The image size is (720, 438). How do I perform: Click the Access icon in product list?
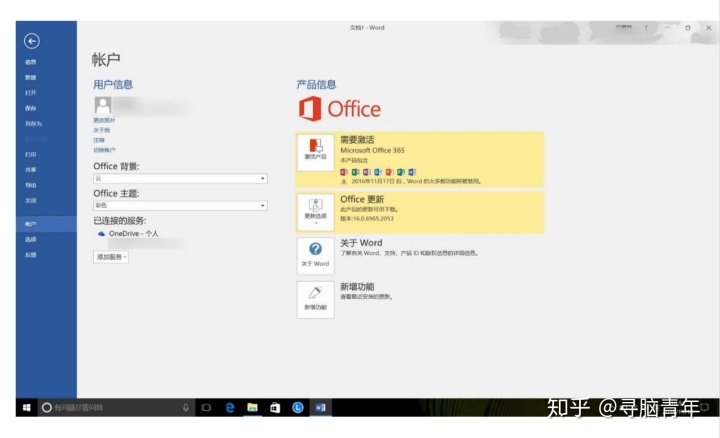tap(344, 172)
